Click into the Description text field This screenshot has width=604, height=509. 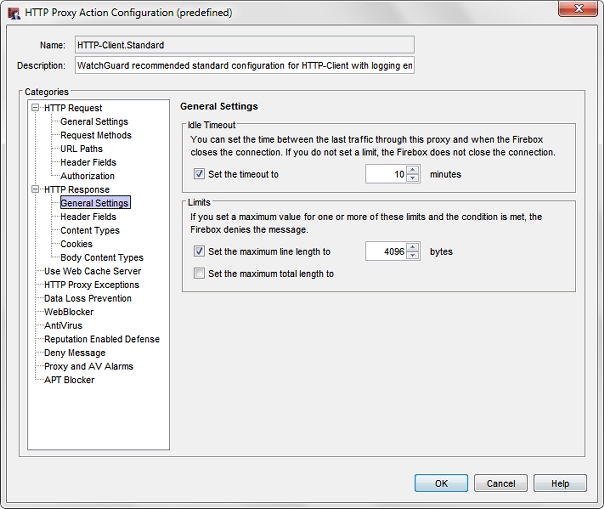tap(244, 66)
